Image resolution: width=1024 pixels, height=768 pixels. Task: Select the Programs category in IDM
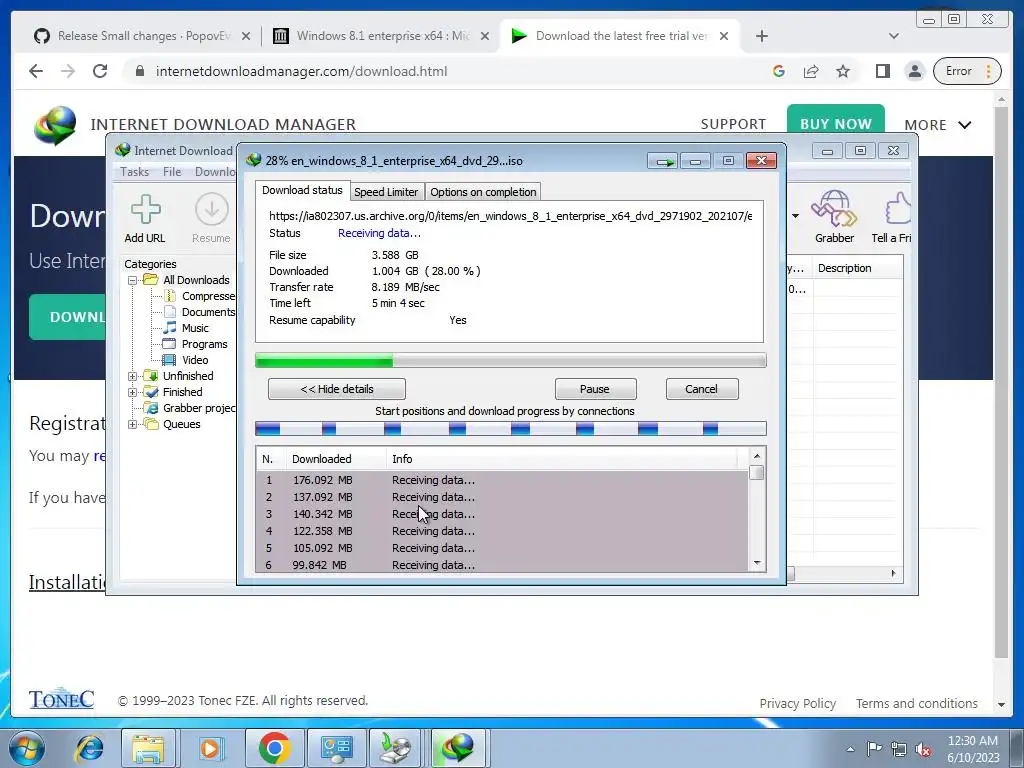(x=204, y=344)
